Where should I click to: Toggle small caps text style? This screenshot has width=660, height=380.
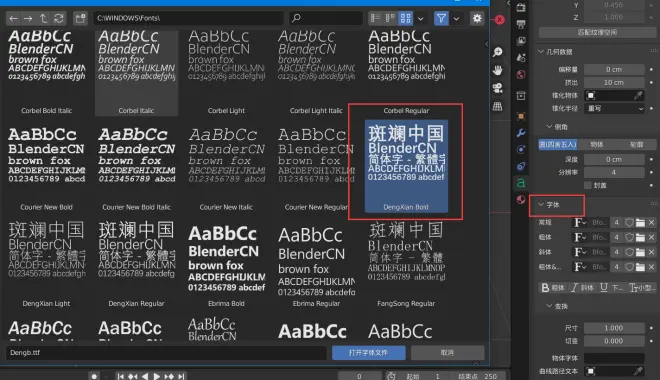point(641,288)
